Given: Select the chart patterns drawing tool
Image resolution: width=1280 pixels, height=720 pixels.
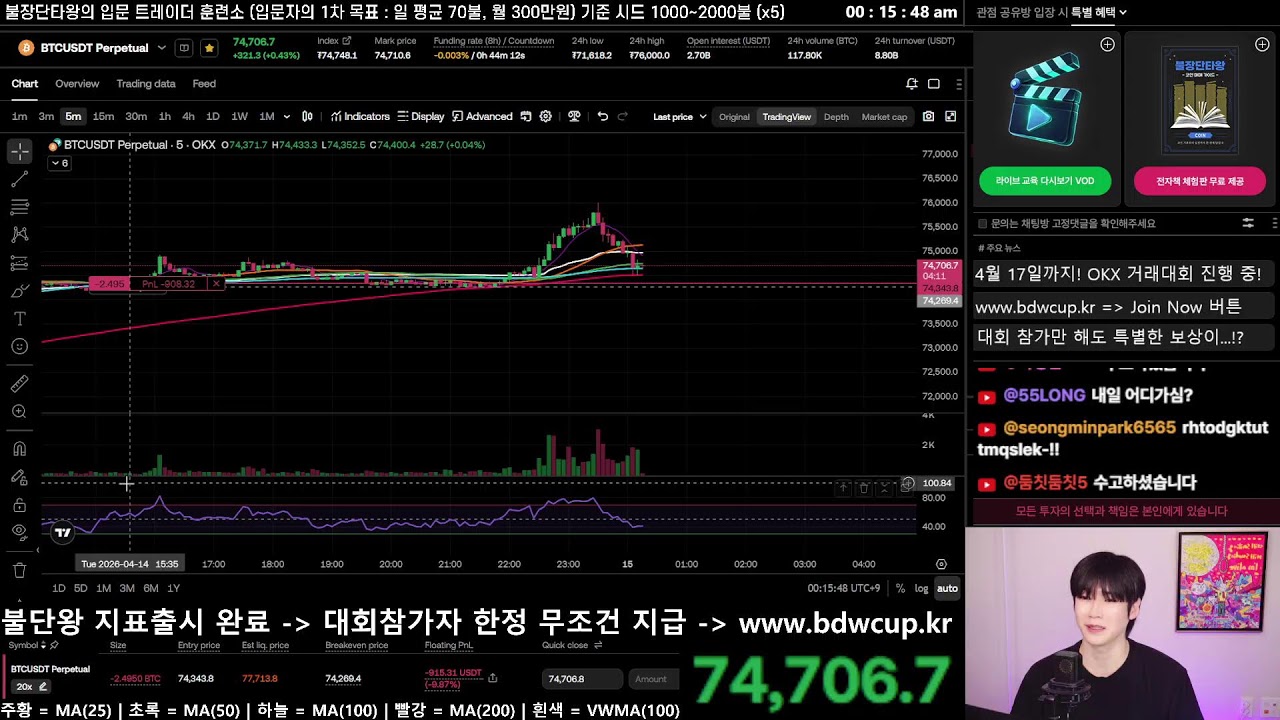Looking at the screenshot, I should pos(19,235).
